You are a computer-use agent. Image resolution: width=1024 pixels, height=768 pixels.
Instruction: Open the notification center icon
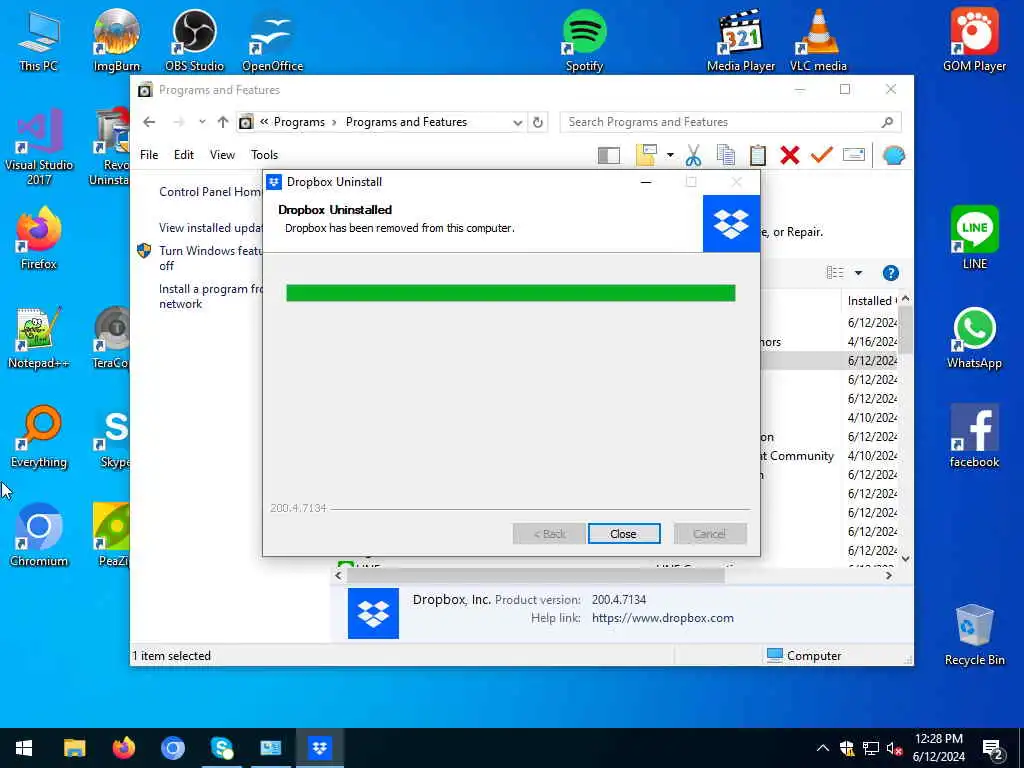click(x=993, y=749)
